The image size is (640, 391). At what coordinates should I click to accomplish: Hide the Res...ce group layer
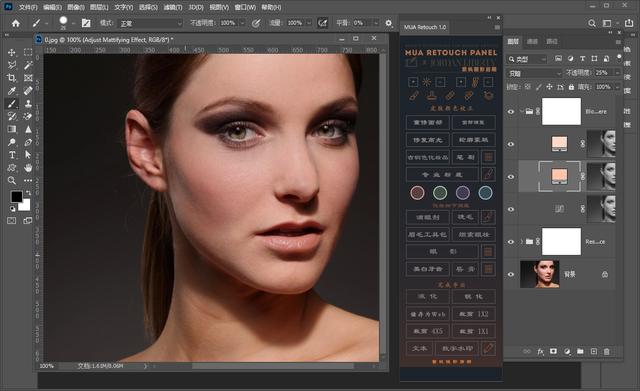pos(511,242)
